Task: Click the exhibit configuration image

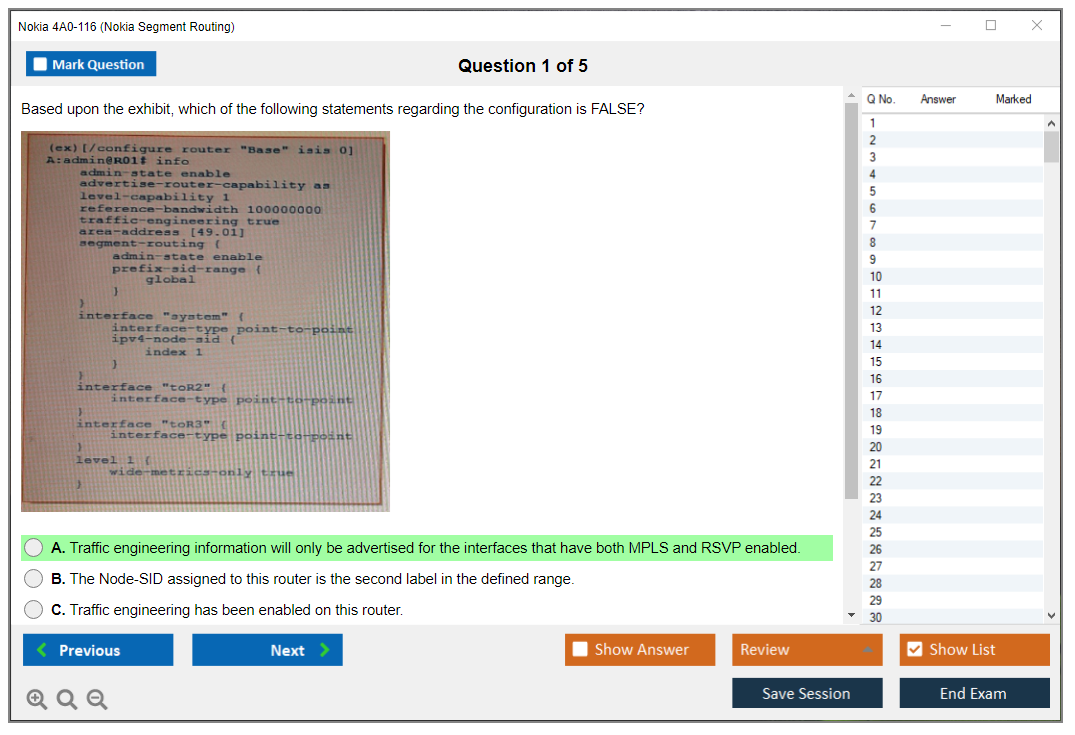Action: coord(205,321)
